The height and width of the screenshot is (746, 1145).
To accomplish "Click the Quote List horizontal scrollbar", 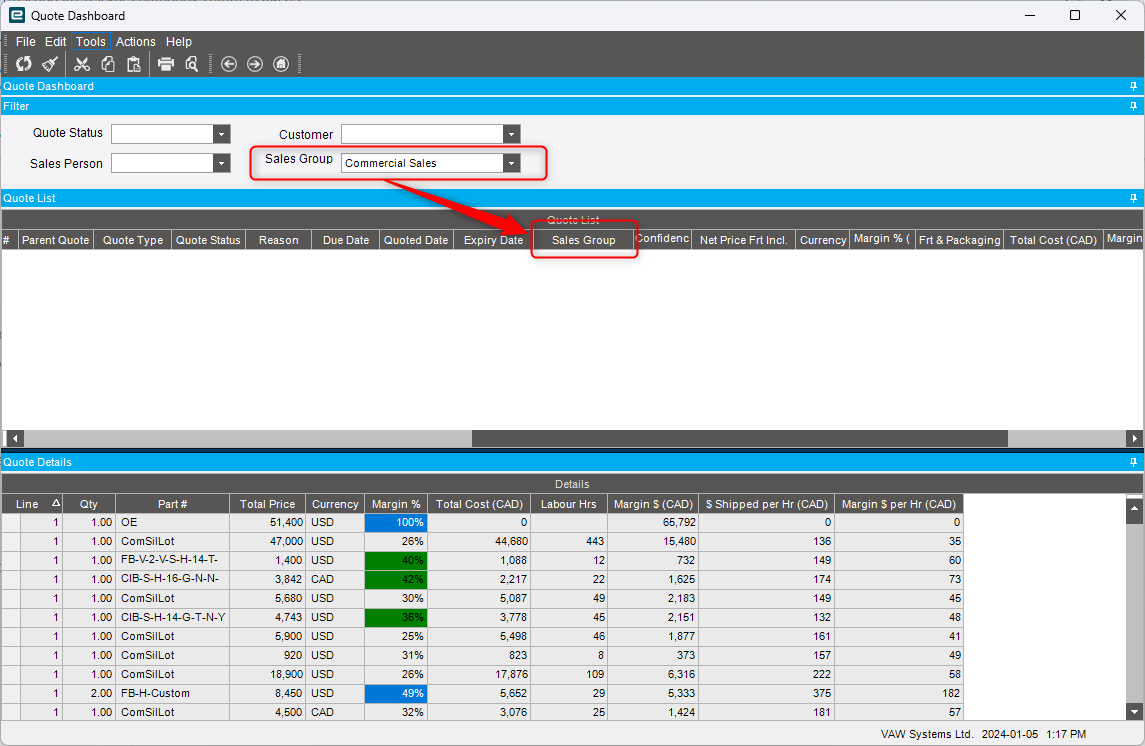I will [x=740, y=438].
